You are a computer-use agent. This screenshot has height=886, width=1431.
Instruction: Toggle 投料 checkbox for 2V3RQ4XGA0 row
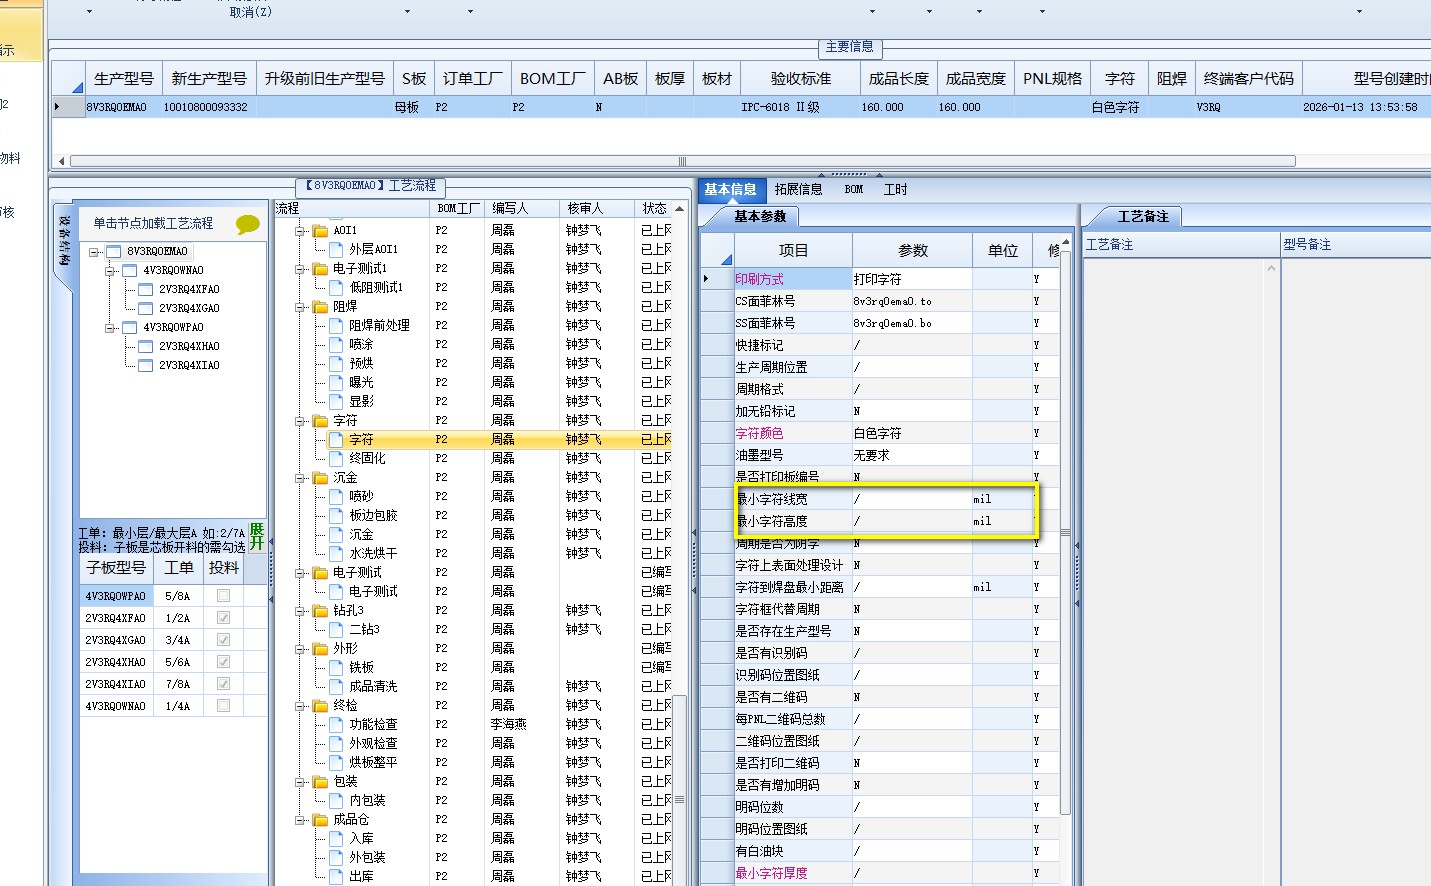pos(223,640)
